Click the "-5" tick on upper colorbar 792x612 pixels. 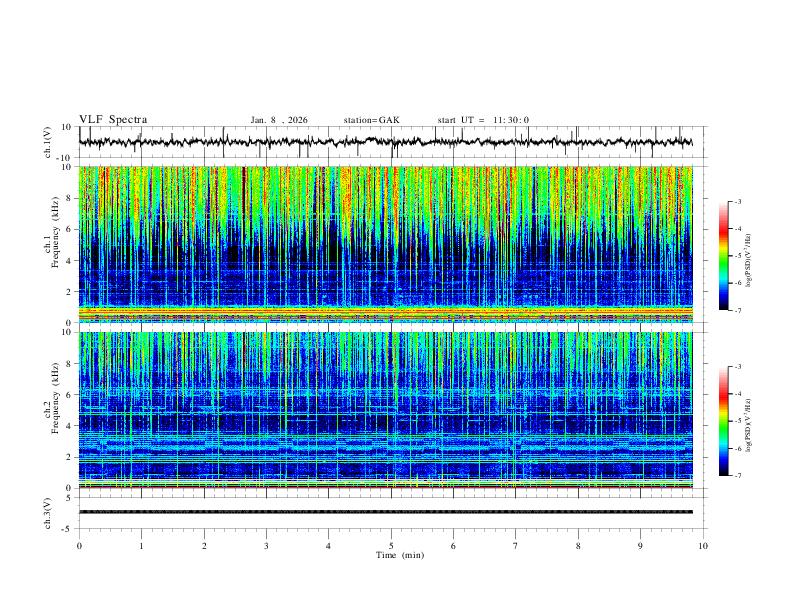[737, 256]
